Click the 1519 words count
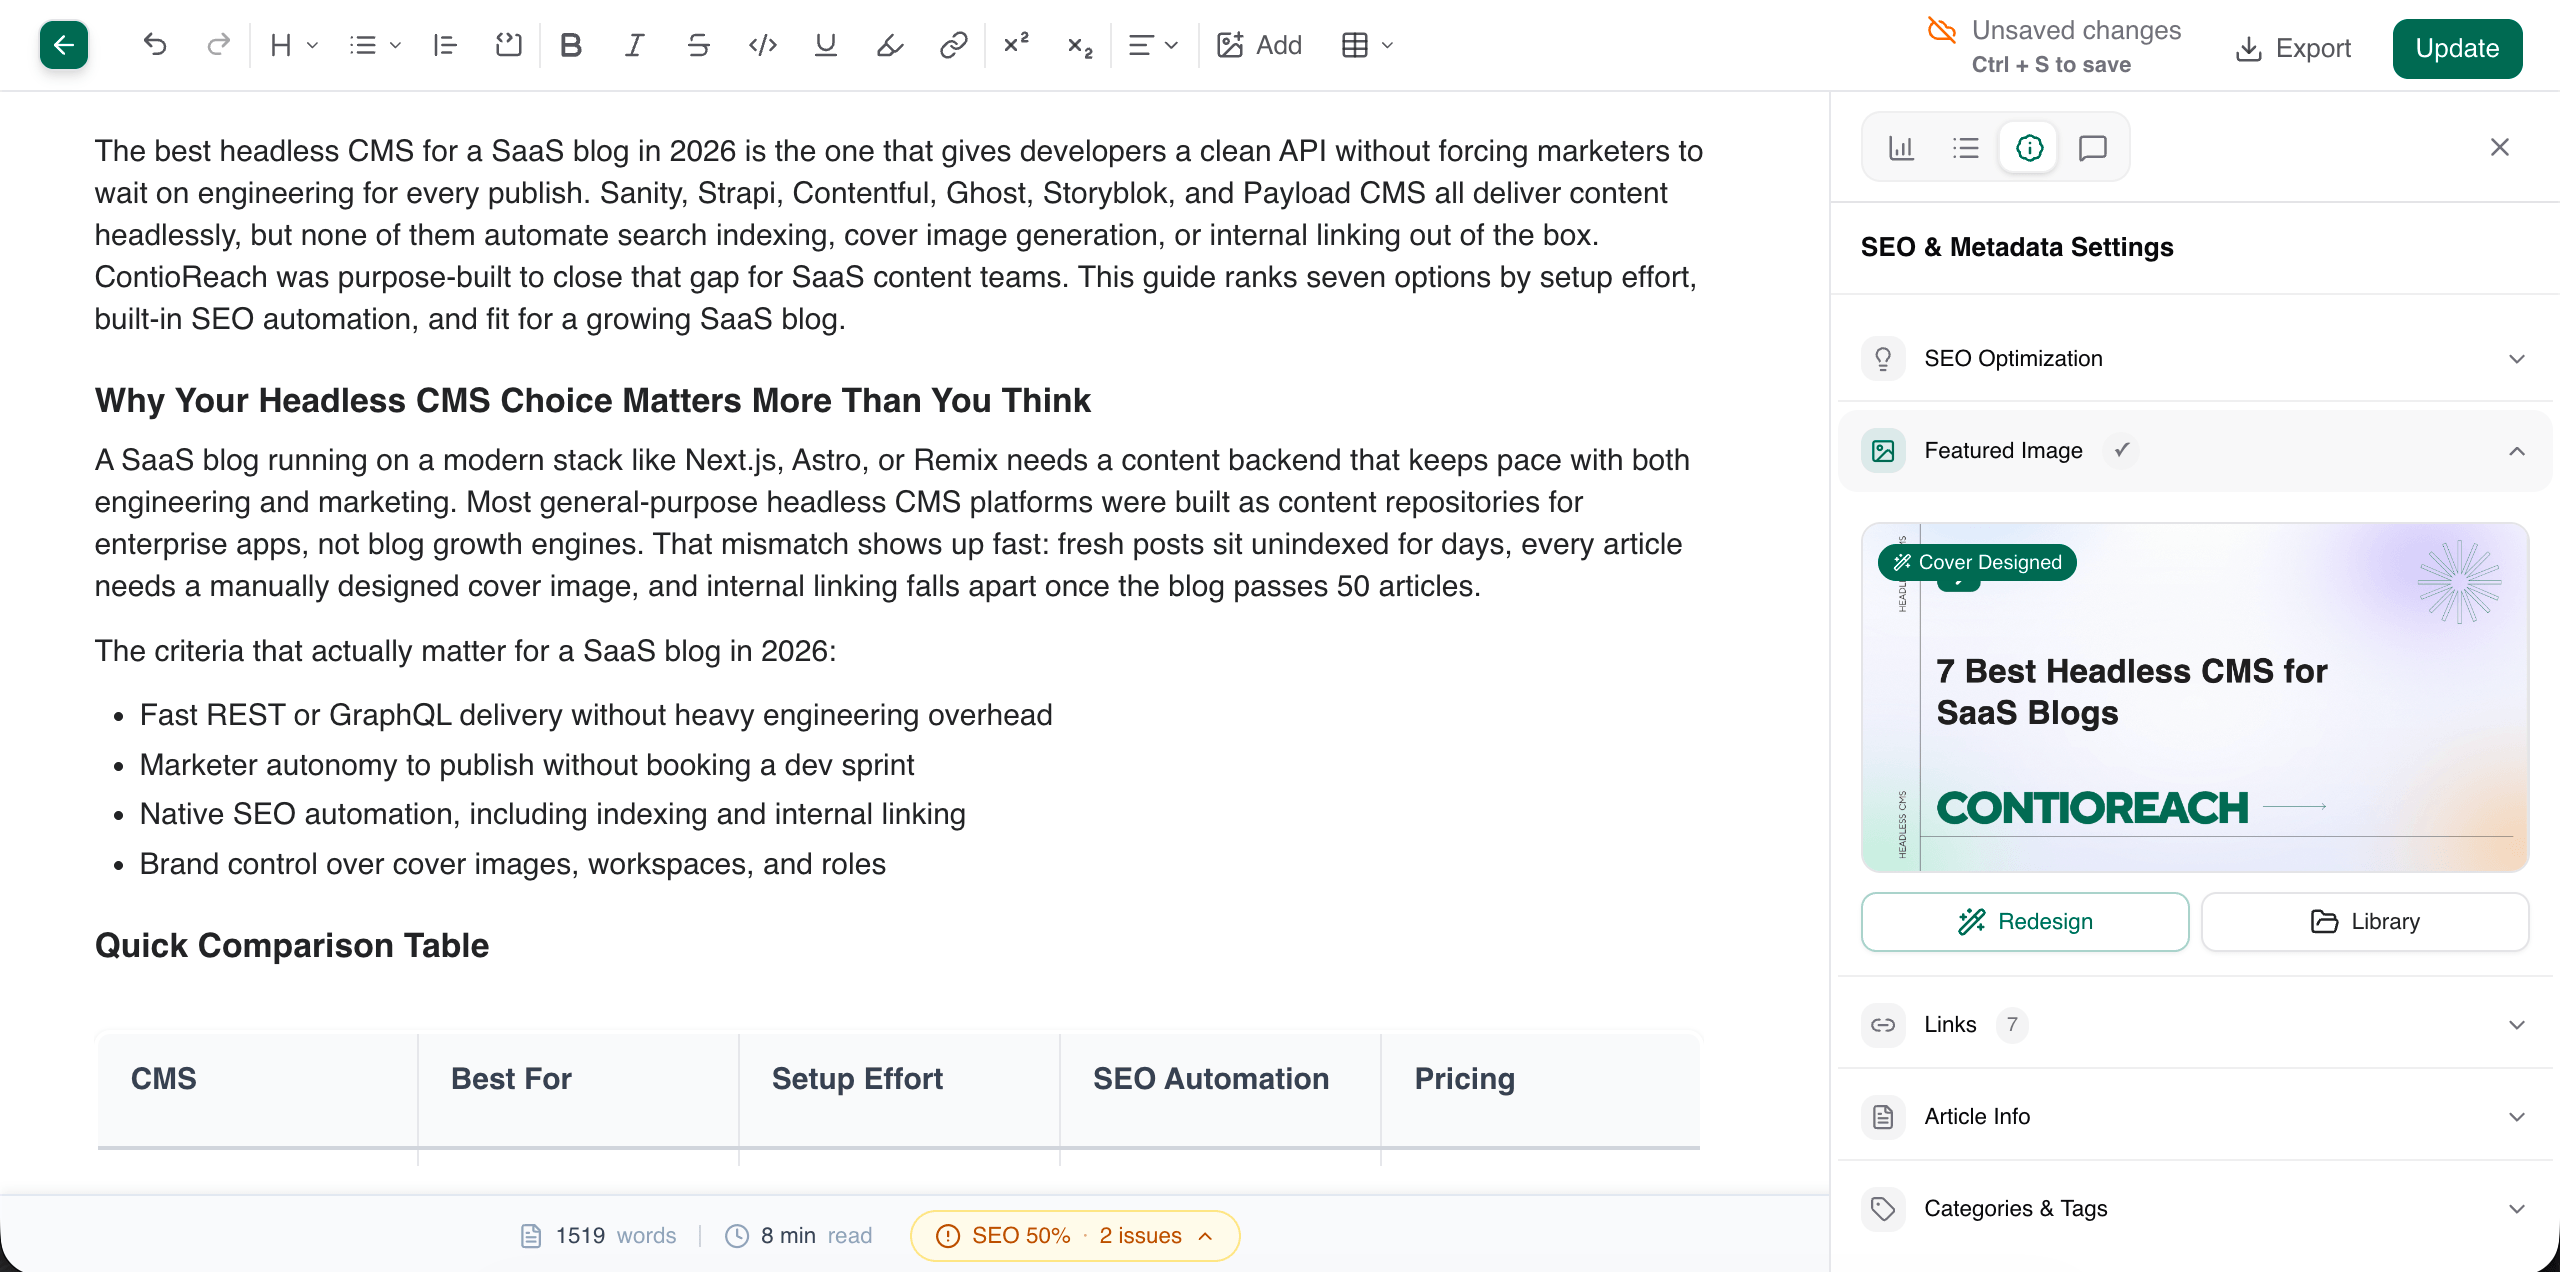This screenshot has width=2560, height=1272. [616, 1236]
